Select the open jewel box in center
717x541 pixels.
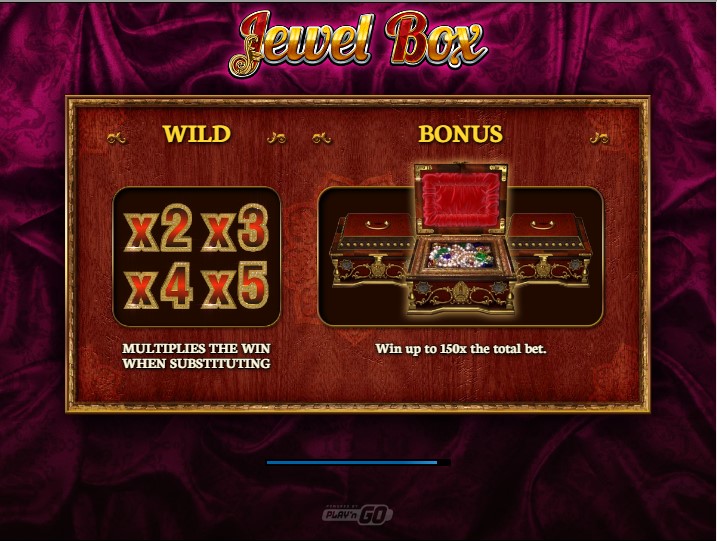(461, 240)
